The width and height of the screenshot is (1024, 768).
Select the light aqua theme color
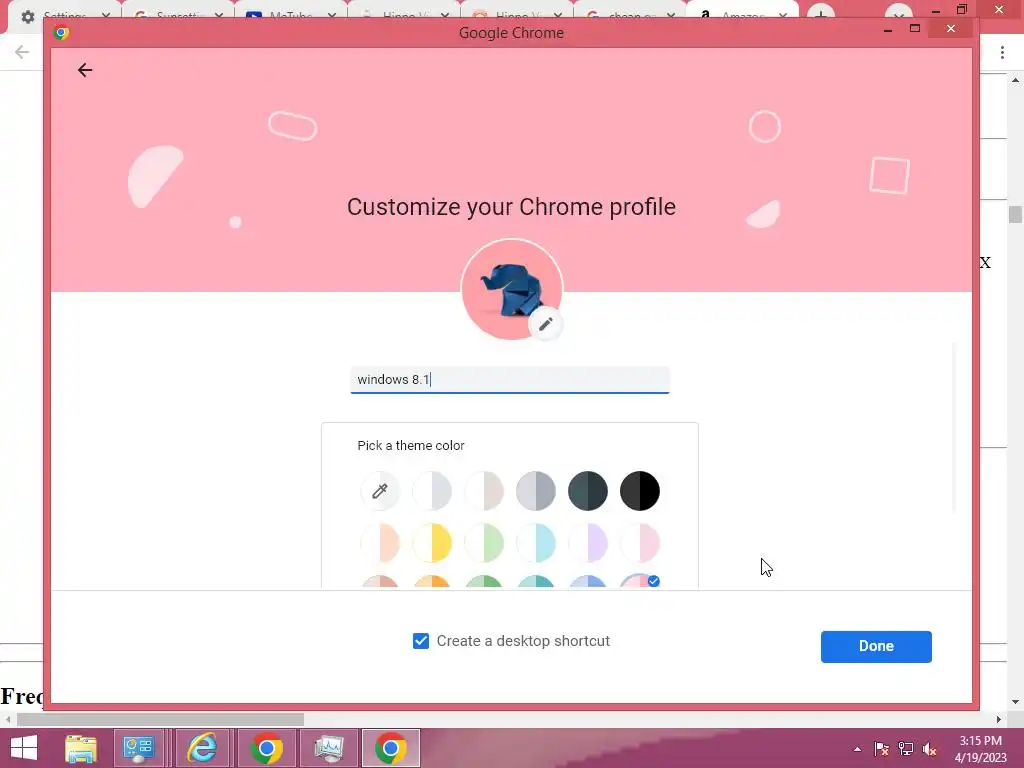(536, 543)
